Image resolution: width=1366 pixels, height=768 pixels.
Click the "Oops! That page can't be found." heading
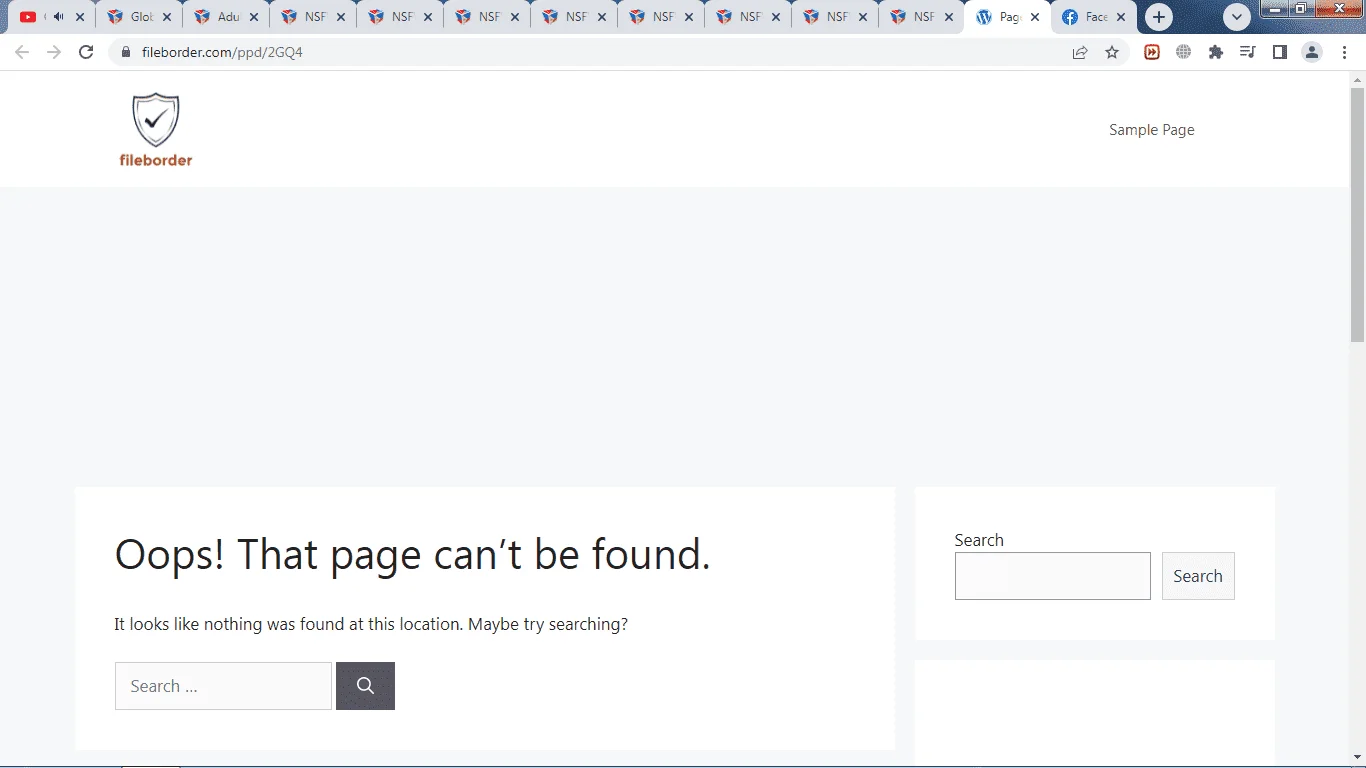pyautogui.click(x=413, y=555)
